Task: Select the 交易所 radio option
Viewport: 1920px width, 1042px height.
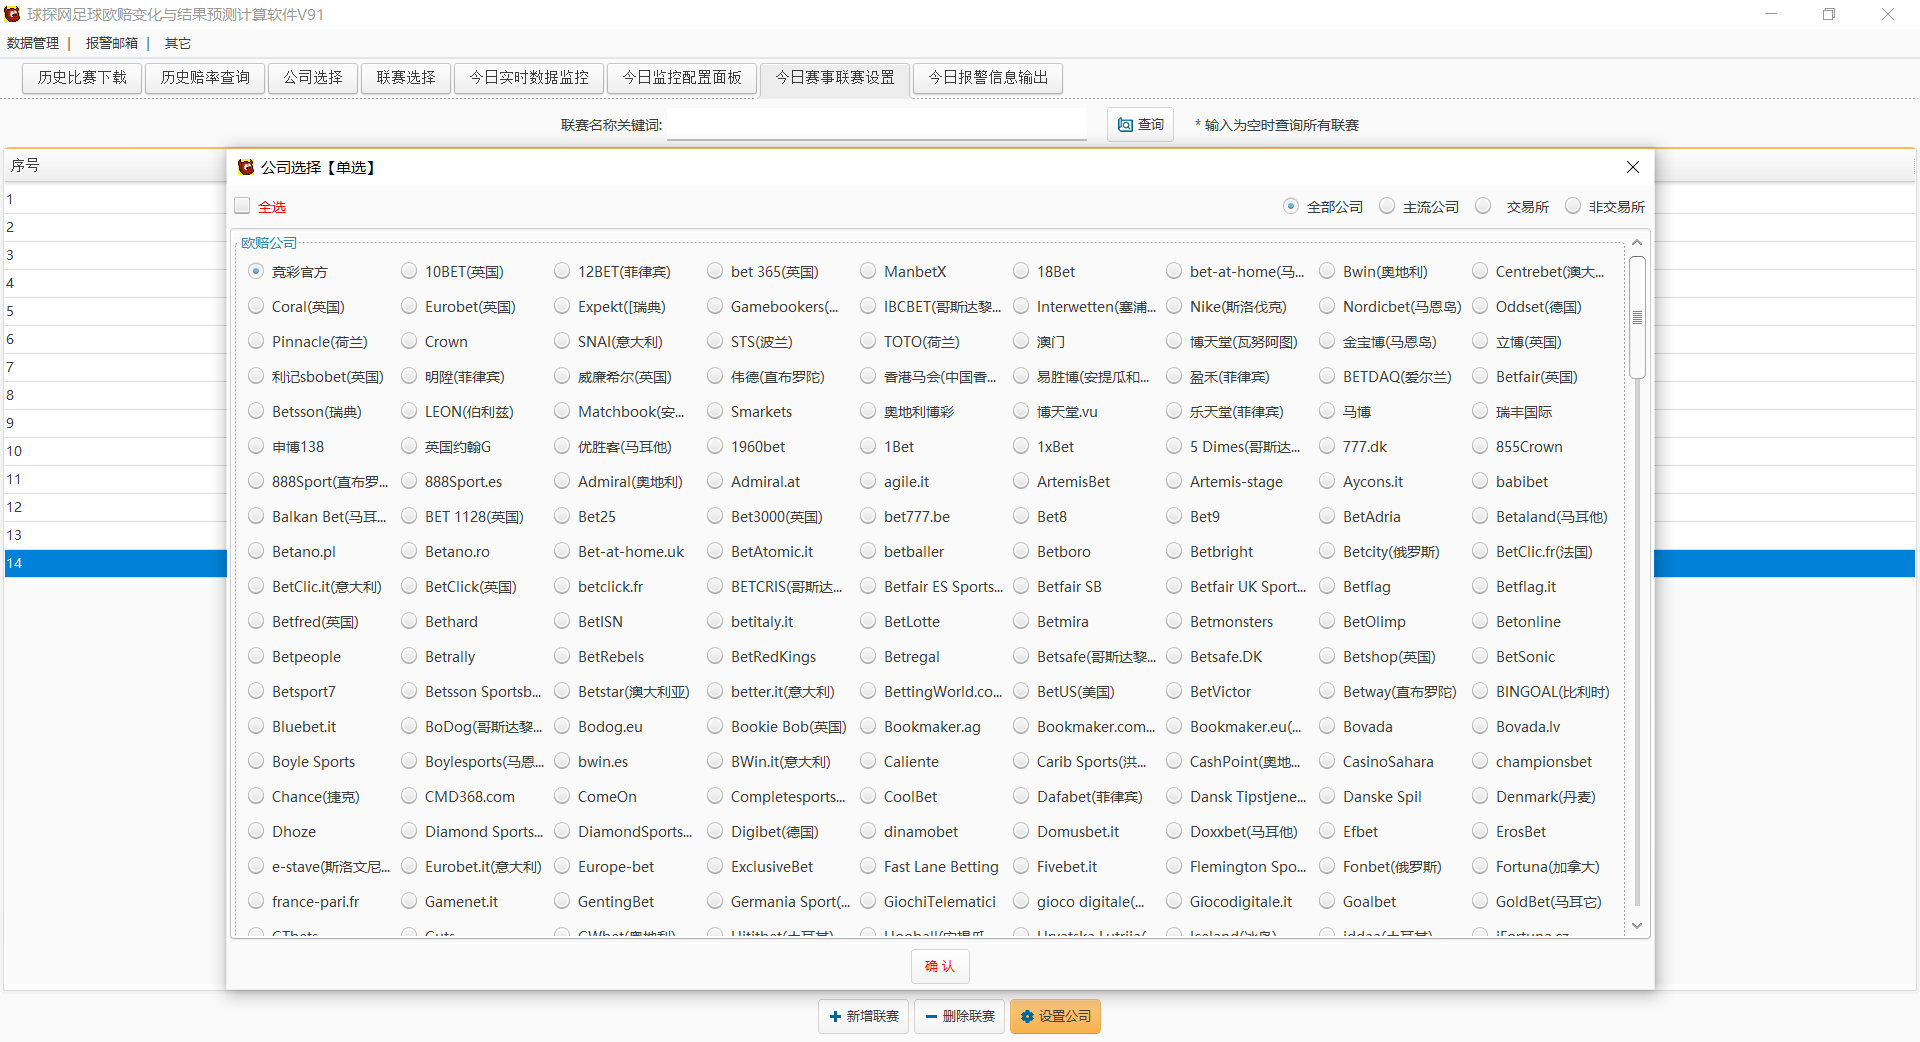Action: point(1483,206)
